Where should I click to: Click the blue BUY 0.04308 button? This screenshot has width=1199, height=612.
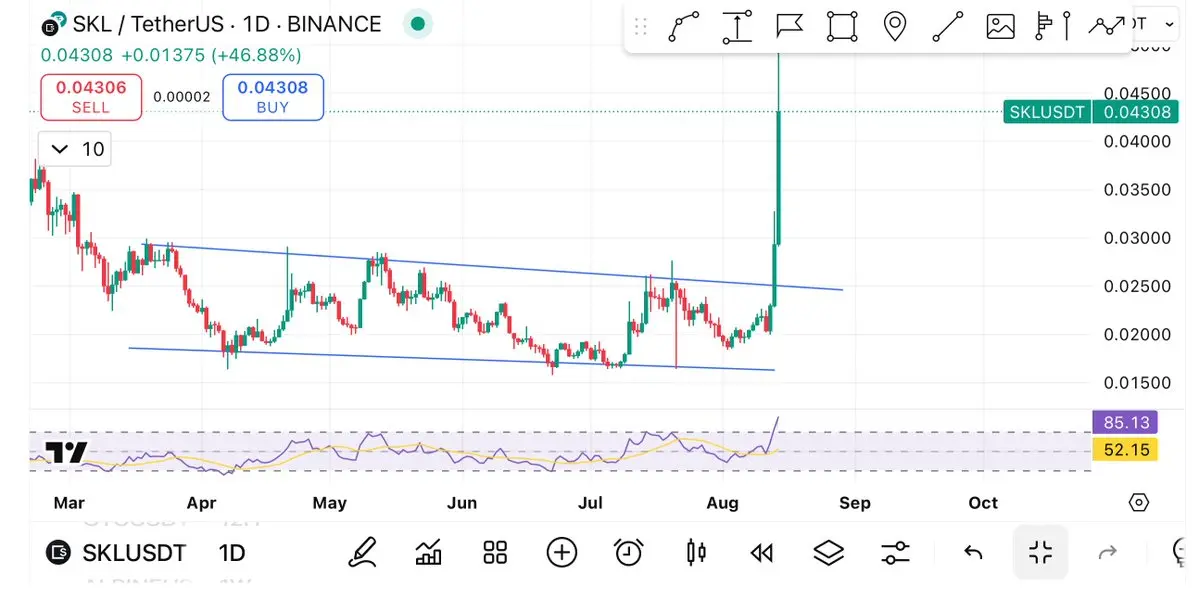point(273,97)
